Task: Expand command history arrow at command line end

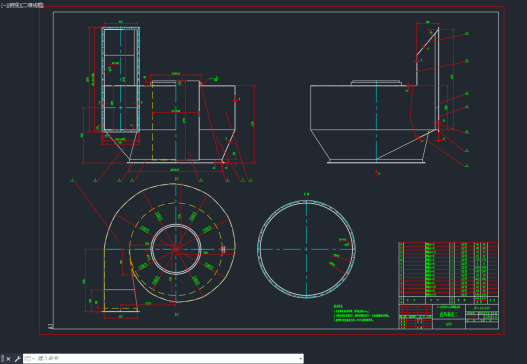Action: pyautogui.click(x=300, y=359)
